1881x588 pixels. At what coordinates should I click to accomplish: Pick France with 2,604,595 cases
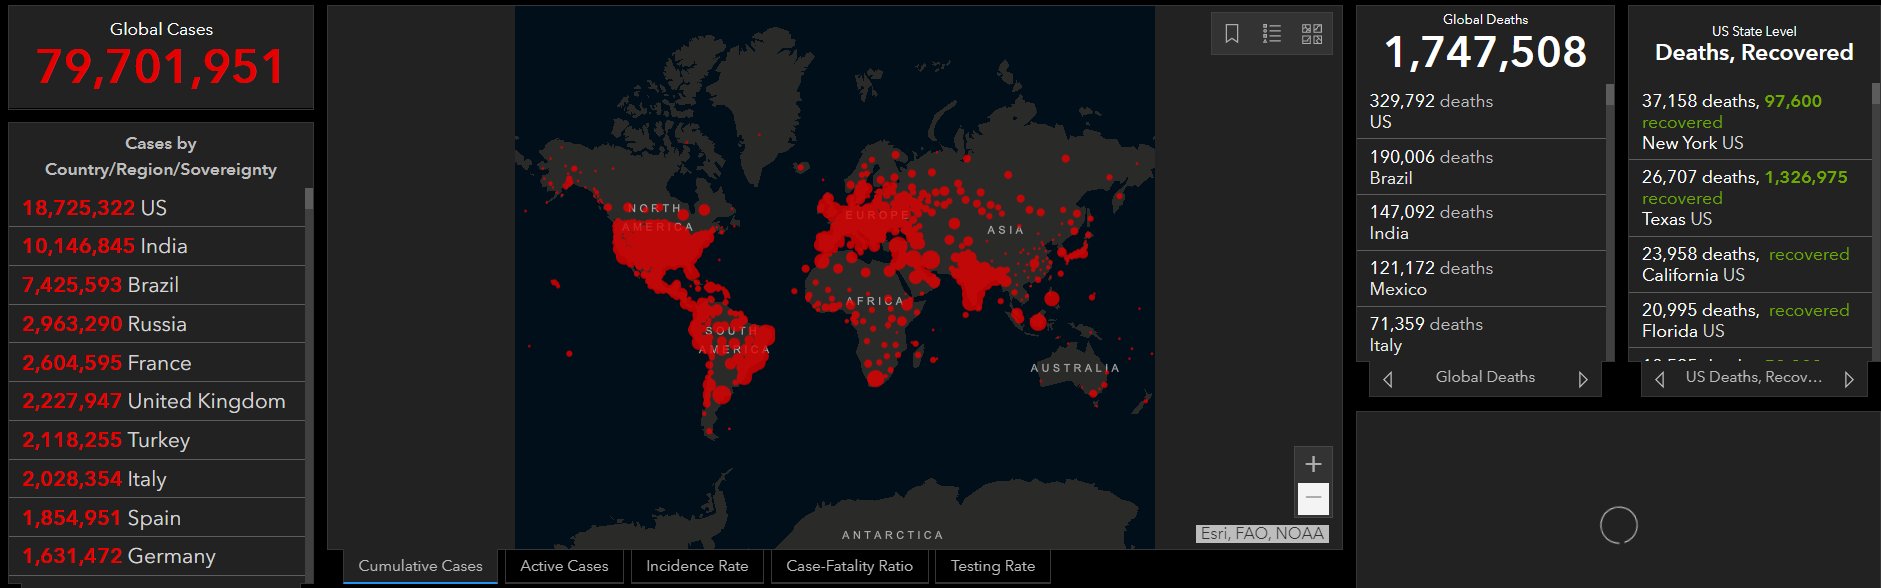pos(157,363)
